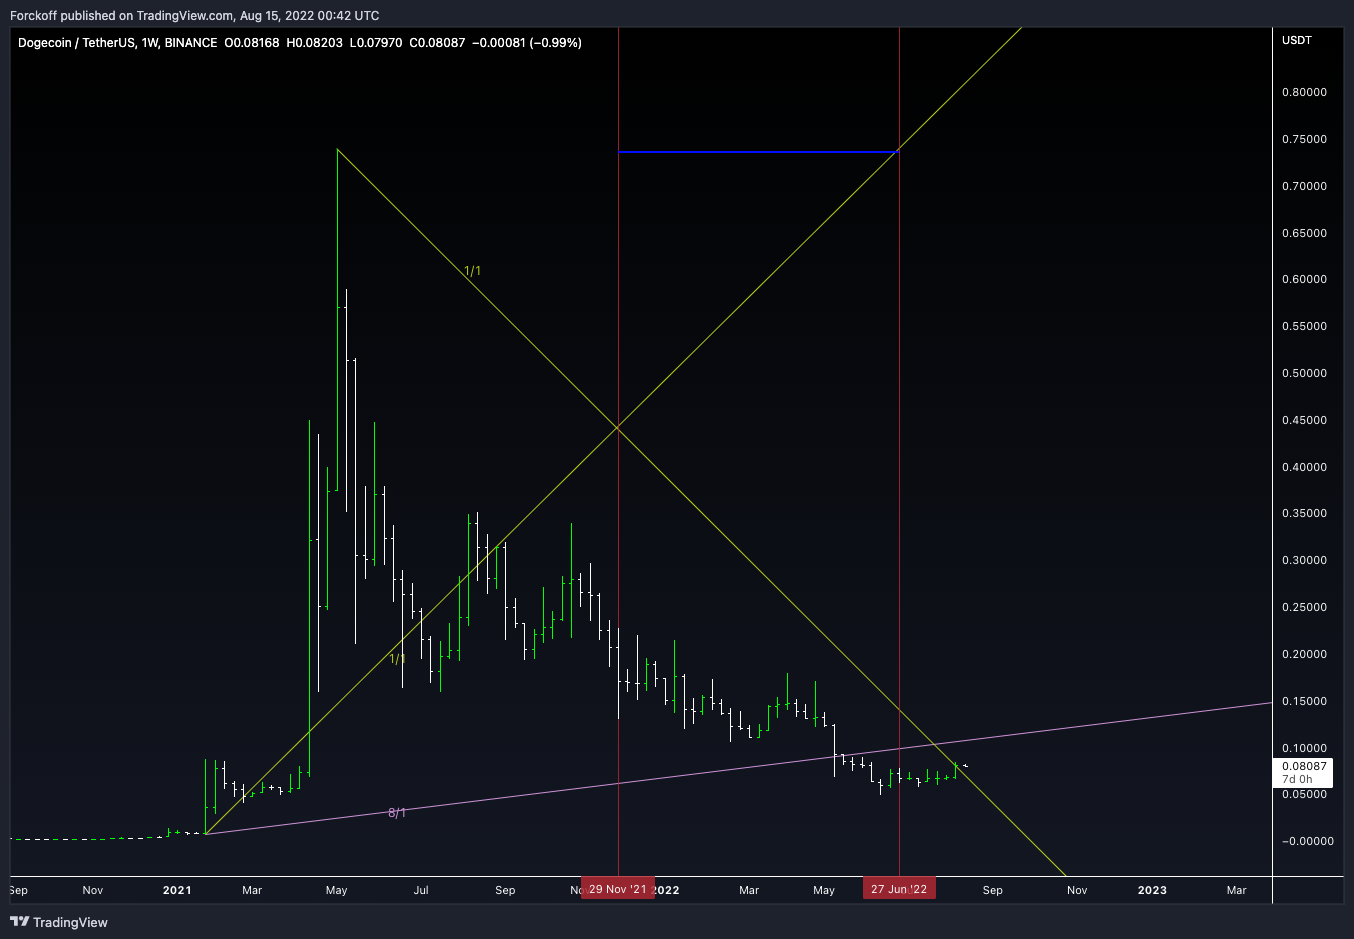Click the Mar 2021 time axis label
This screenshot has height=939, width=1354.
(x=252, y=890)
